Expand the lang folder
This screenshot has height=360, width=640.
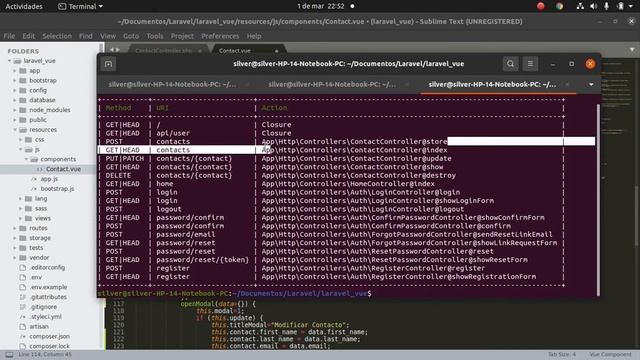point(21,198)
